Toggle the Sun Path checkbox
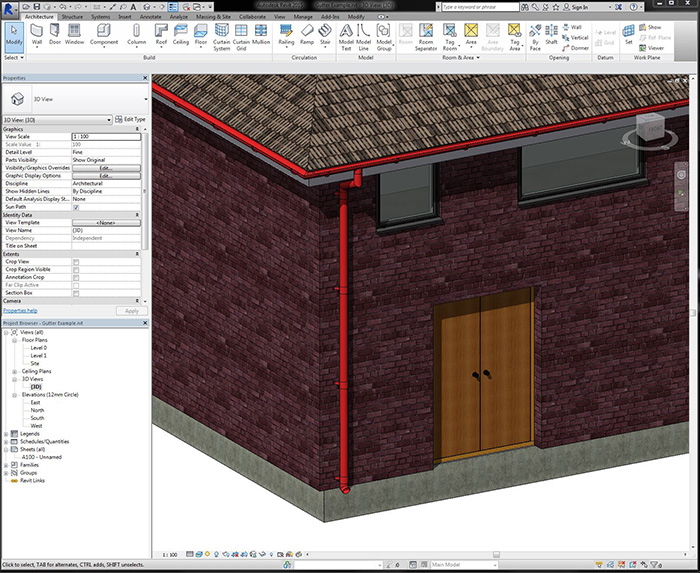700x573 pixels. click(x=76, y=207)
